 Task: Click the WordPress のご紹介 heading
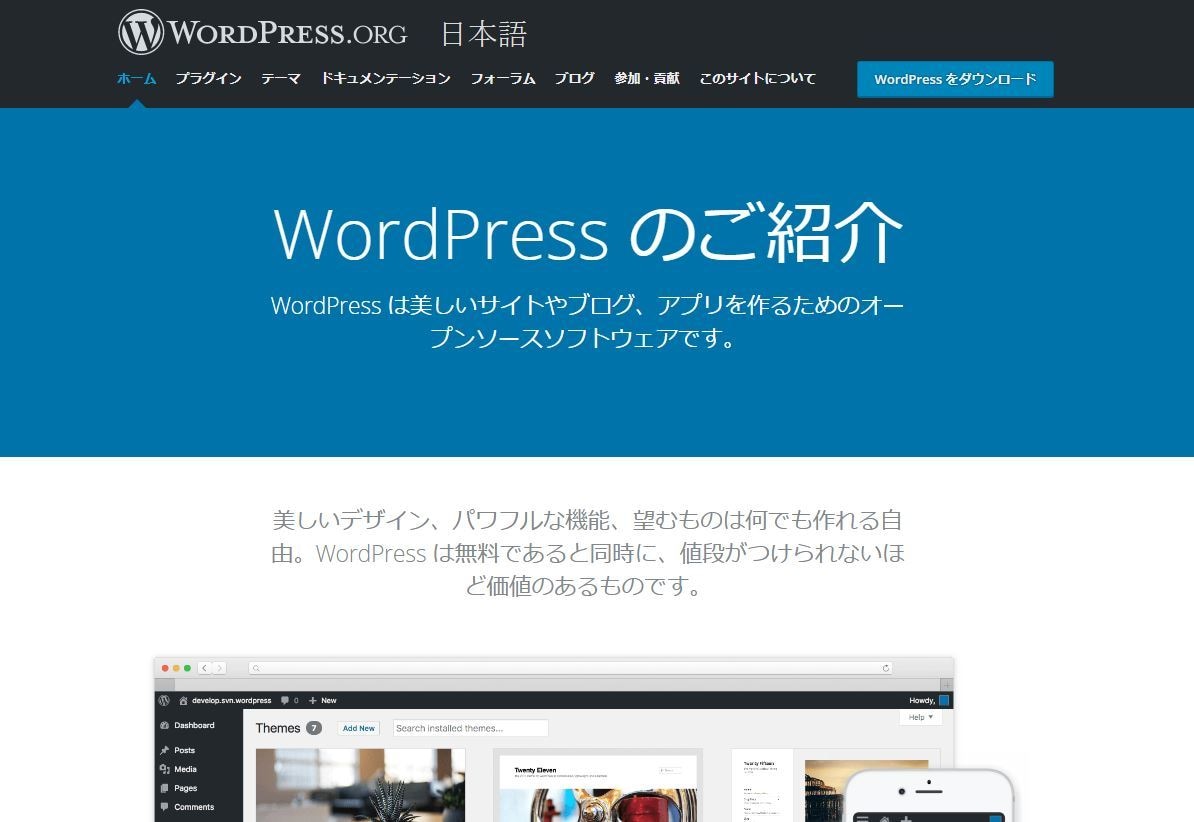point(587,233)
